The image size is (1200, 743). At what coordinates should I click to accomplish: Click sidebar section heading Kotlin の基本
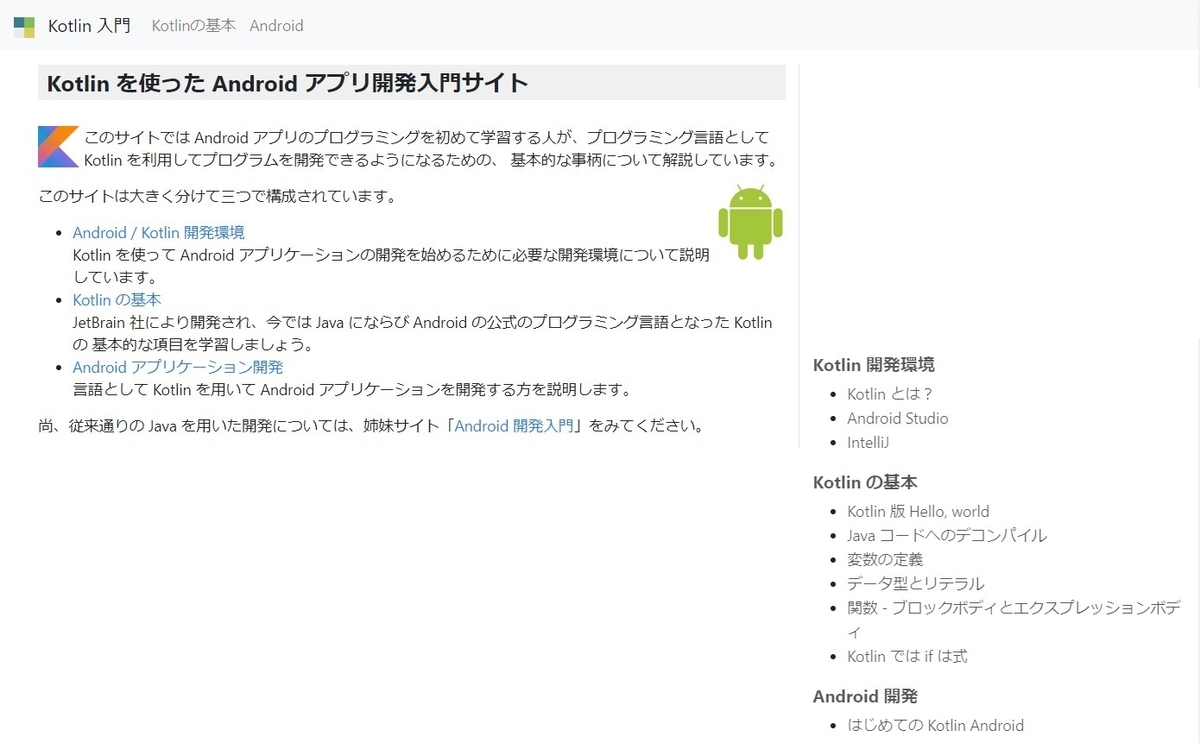865,482
